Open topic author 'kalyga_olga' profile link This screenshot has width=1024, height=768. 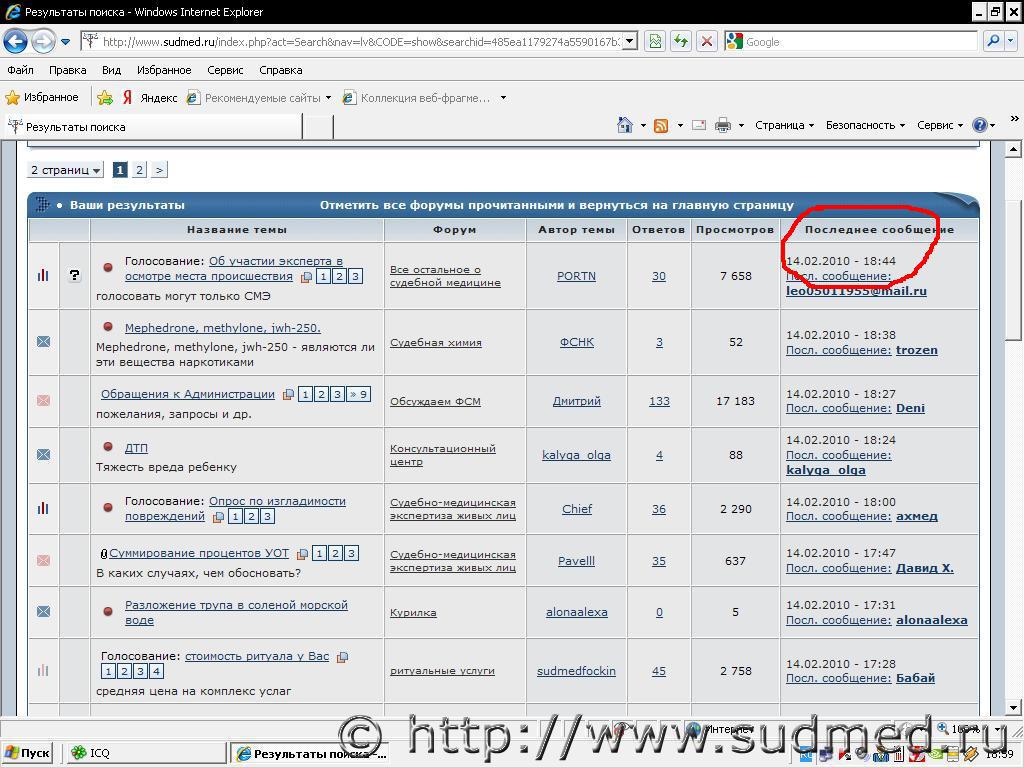(576, 455)
